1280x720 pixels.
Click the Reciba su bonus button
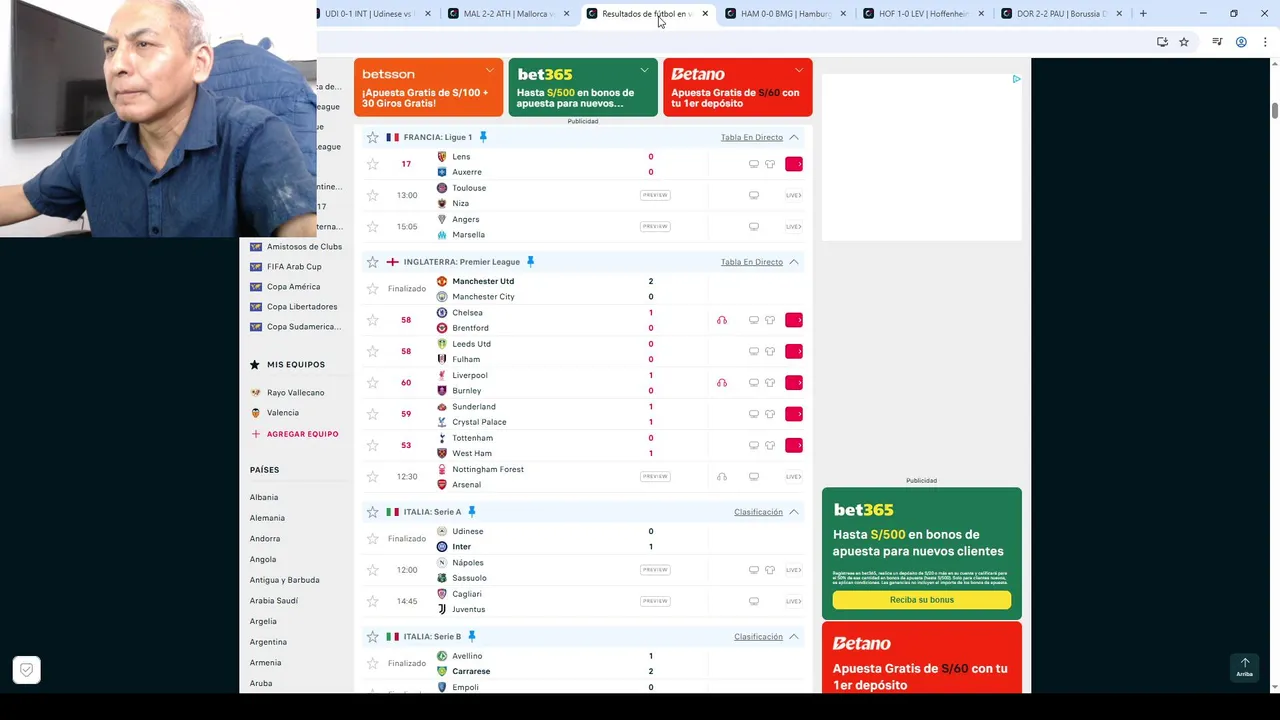pyautogui.click(x=922, y=600)
